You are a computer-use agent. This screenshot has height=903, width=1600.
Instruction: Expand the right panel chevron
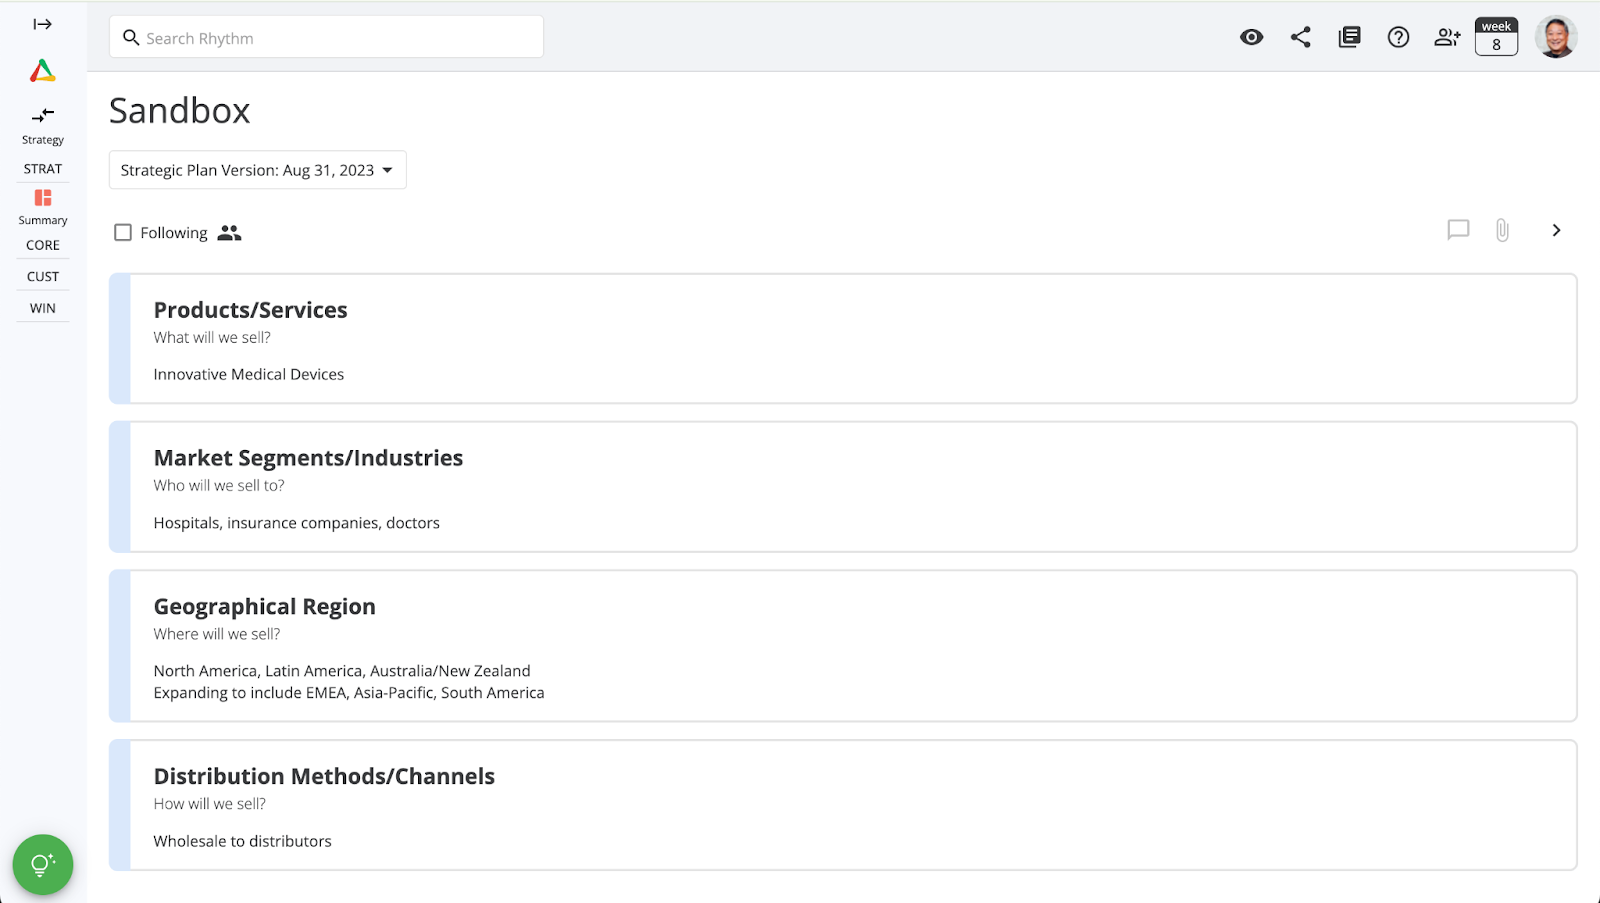tap(1556, 230)
